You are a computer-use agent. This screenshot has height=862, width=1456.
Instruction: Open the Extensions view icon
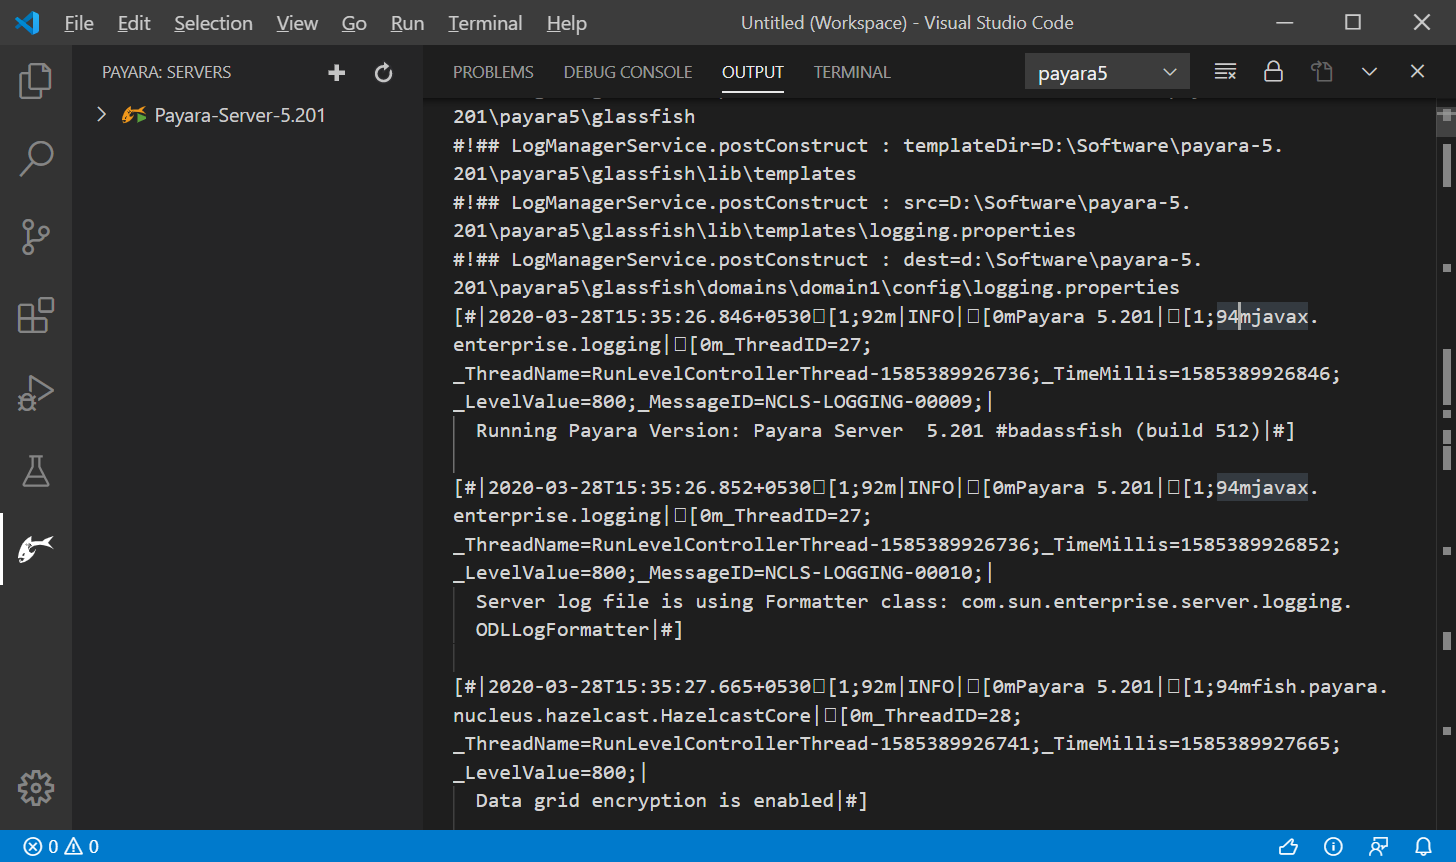click(x=36, y=315)
